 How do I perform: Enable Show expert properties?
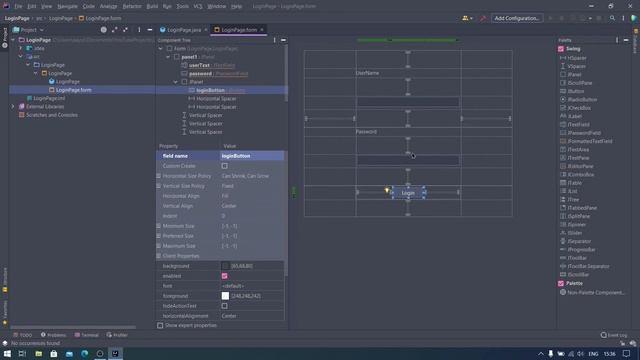coord(160,325)
